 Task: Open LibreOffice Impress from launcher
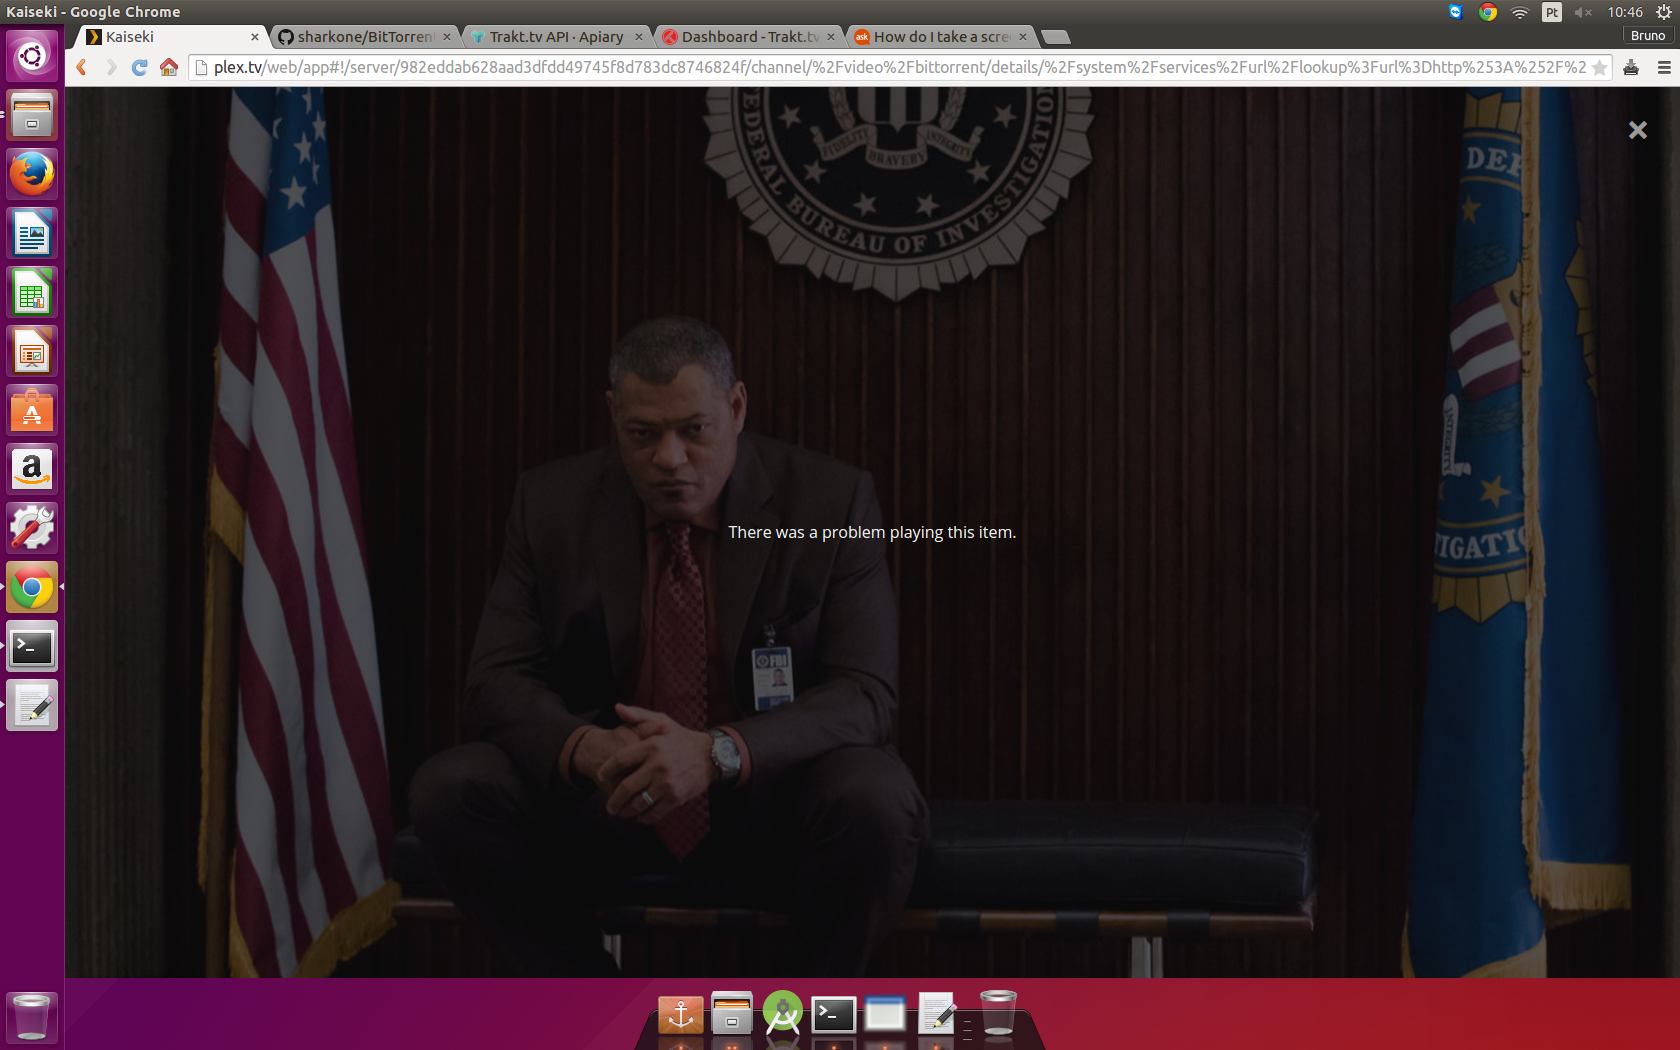pyautogui.click(x=32, y=351)
